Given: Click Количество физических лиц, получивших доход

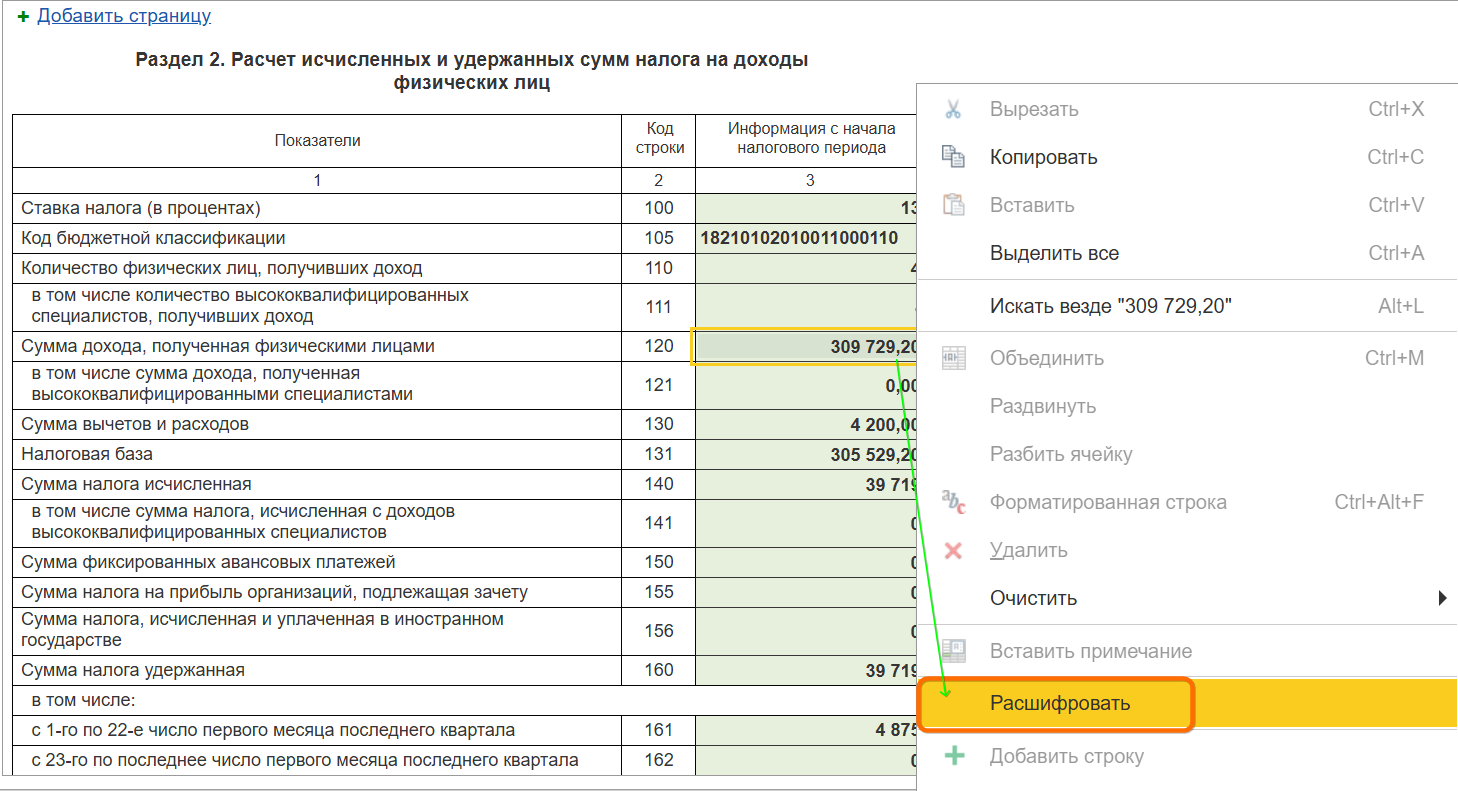Looking at the screenshot, I should pyautogui.click(x=222, y=268).
